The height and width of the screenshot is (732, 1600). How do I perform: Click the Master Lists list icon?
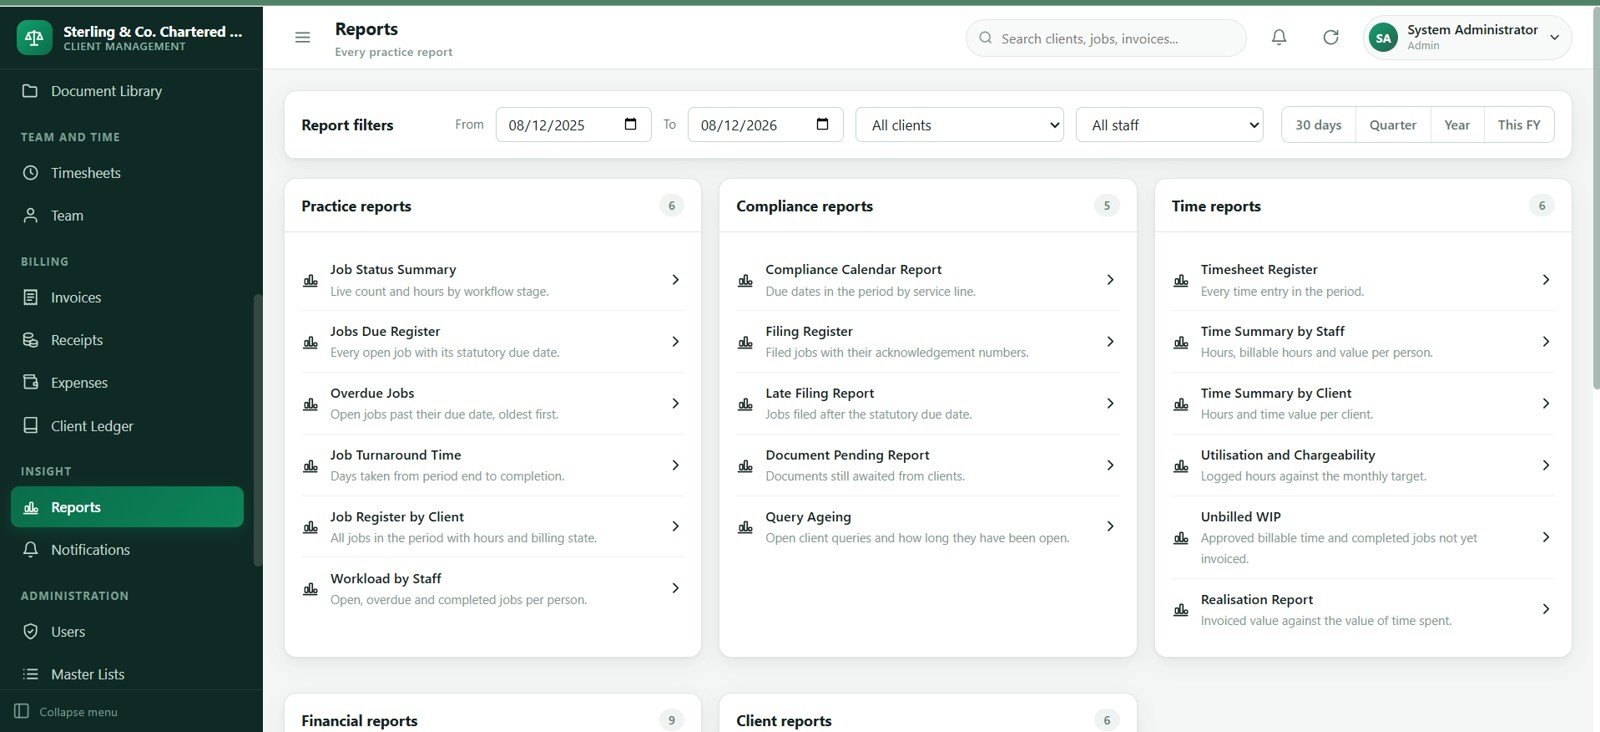(31, 675)
